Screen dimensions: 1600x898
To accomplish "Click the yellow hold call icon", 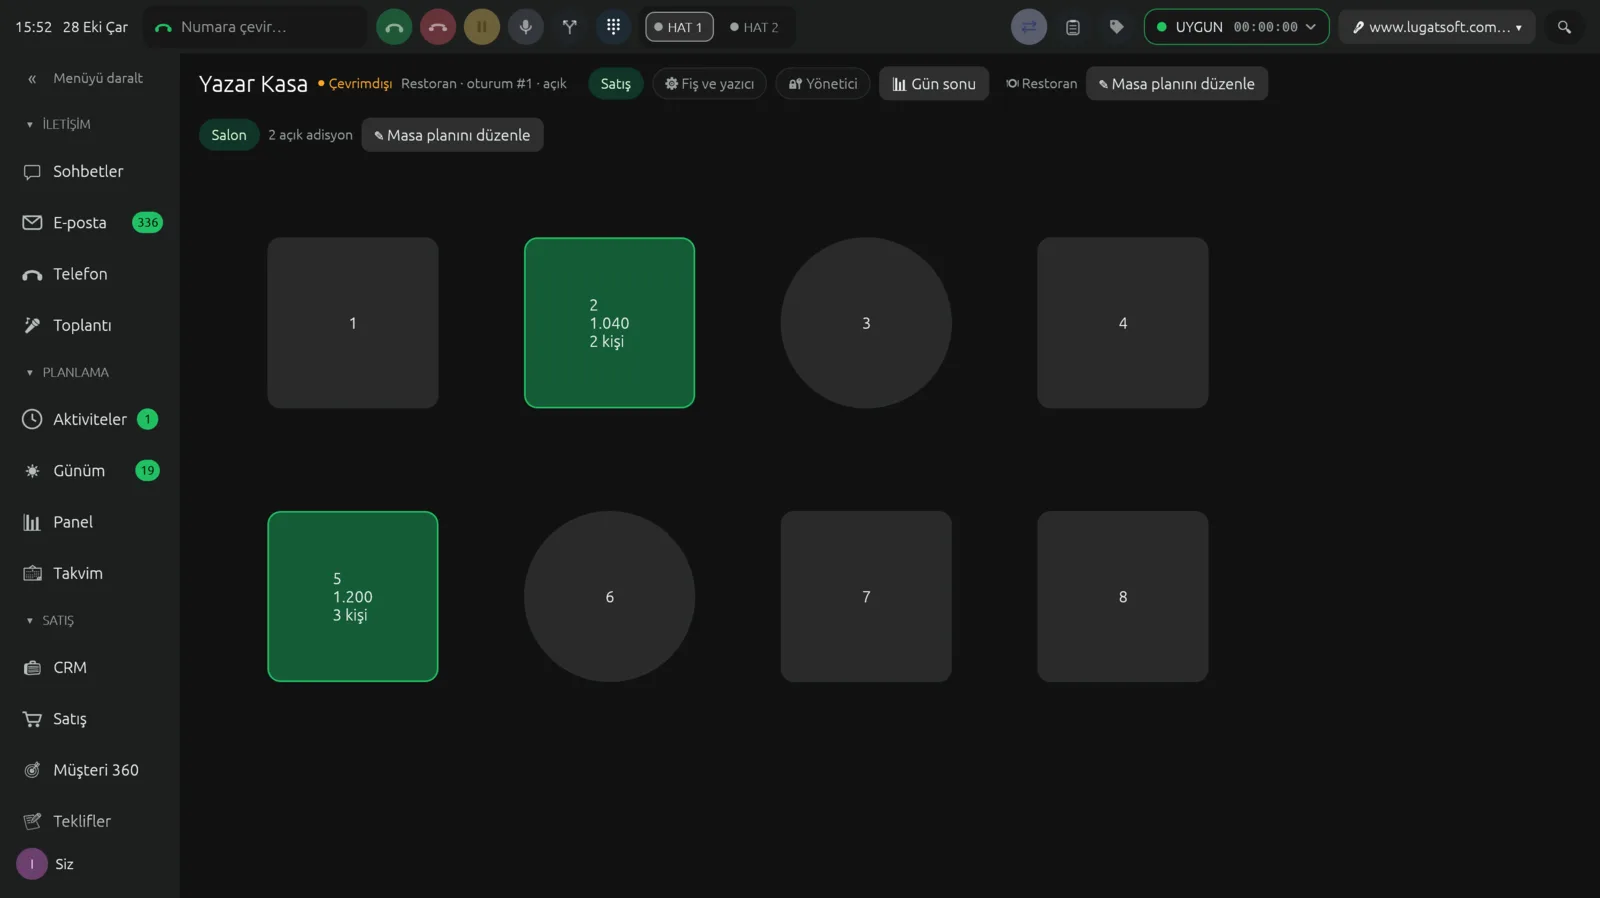I will tap(482, 27).
